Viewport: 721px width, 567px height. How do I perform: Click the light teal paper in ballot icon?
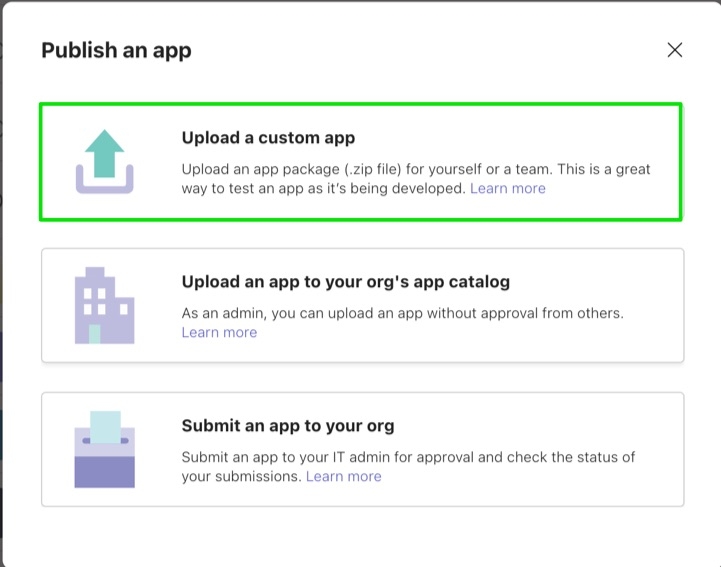pos(105,427)
